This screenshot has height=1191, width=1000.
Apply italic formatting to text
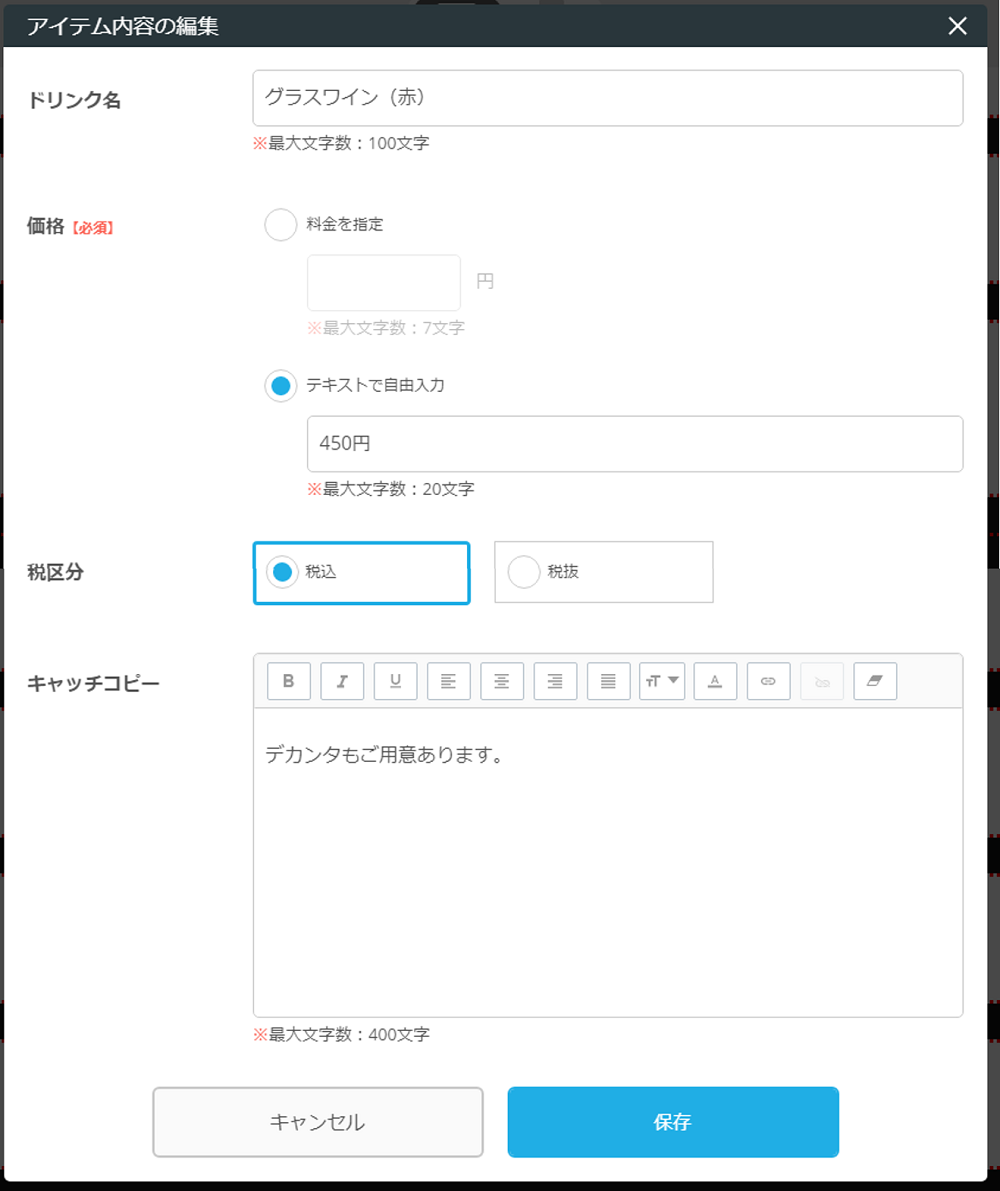click(342, 681)
